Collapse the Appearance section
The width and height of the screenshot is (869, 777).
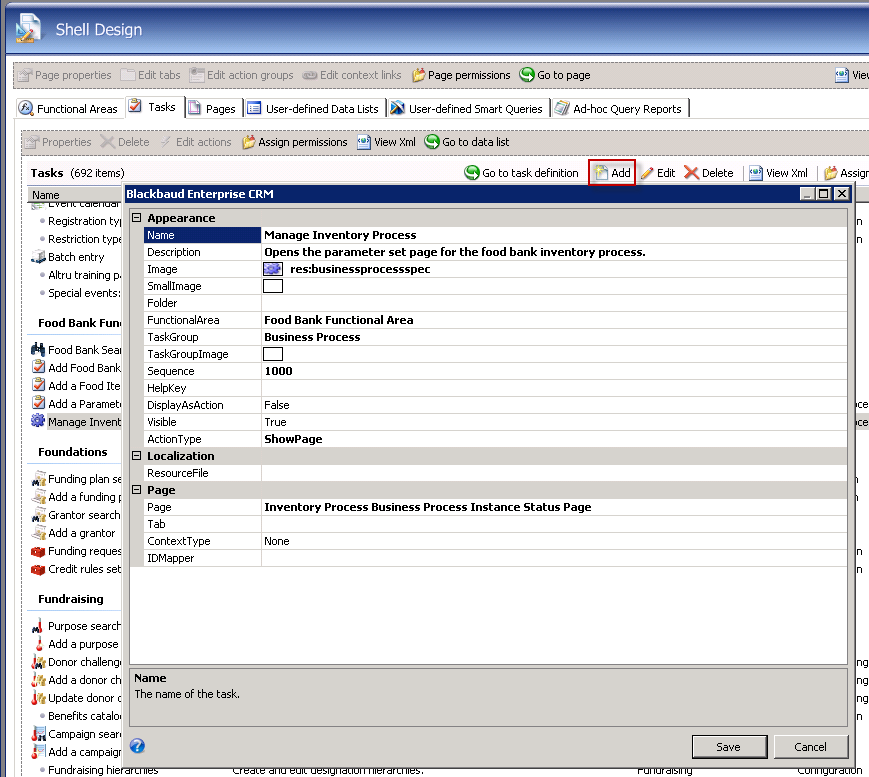point(137,218)
